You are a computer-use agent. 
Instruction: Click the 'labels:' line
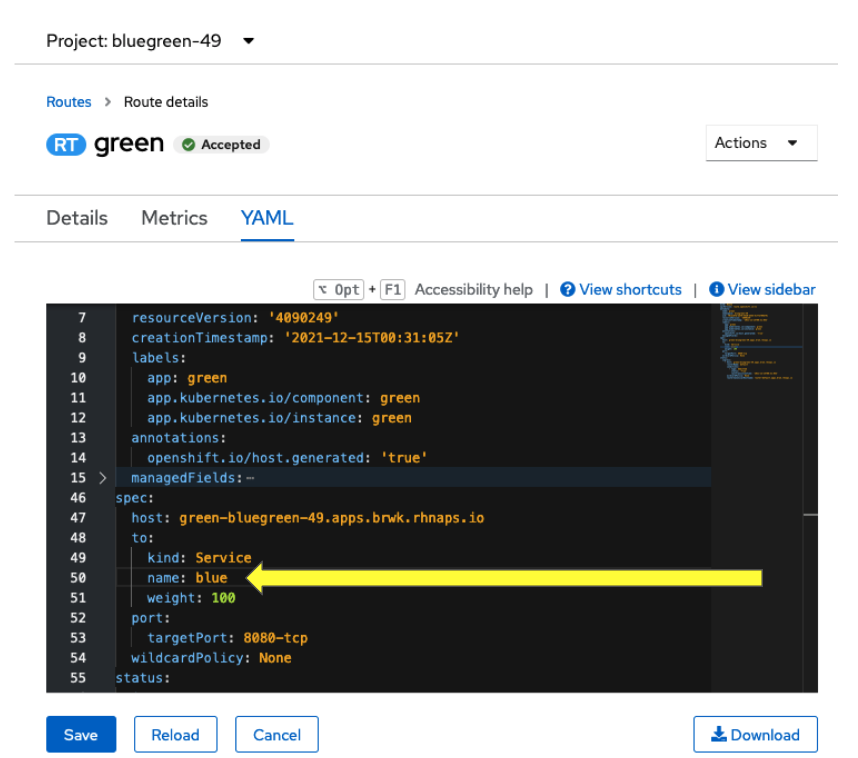pos(159,358)
